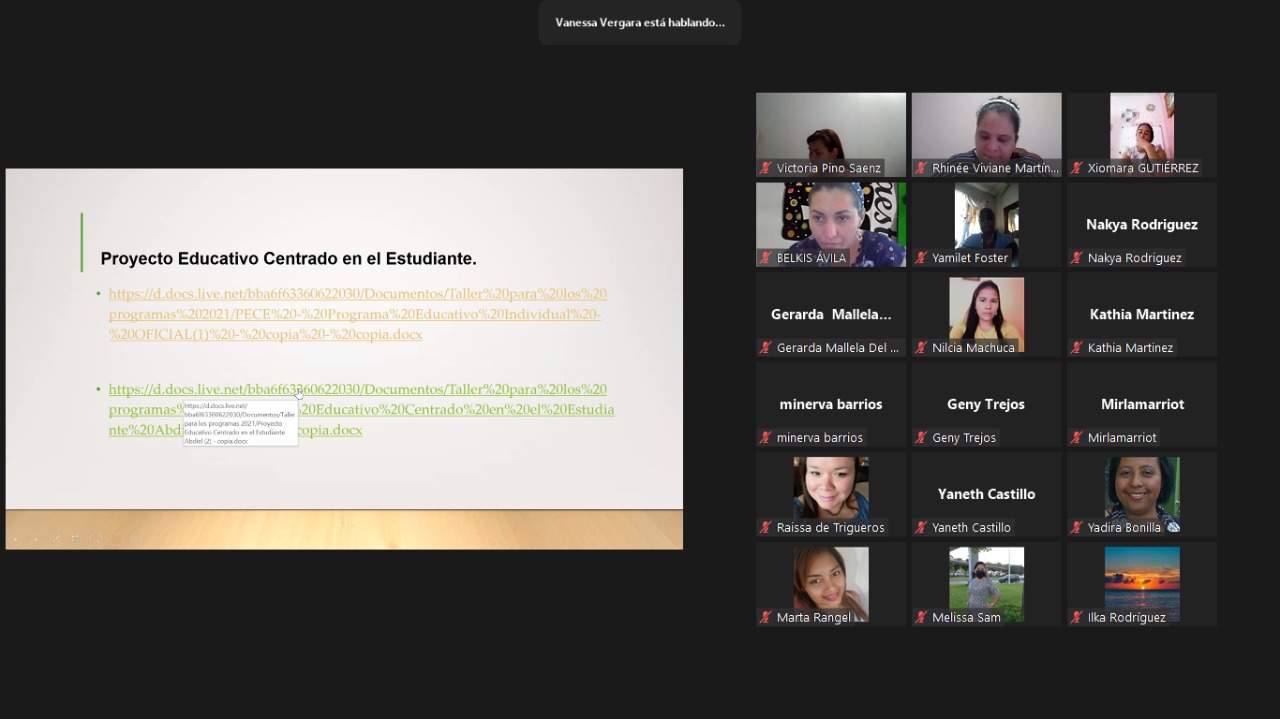Select Xiomara GUTIÉRREZ video tile

(1142, 135)
